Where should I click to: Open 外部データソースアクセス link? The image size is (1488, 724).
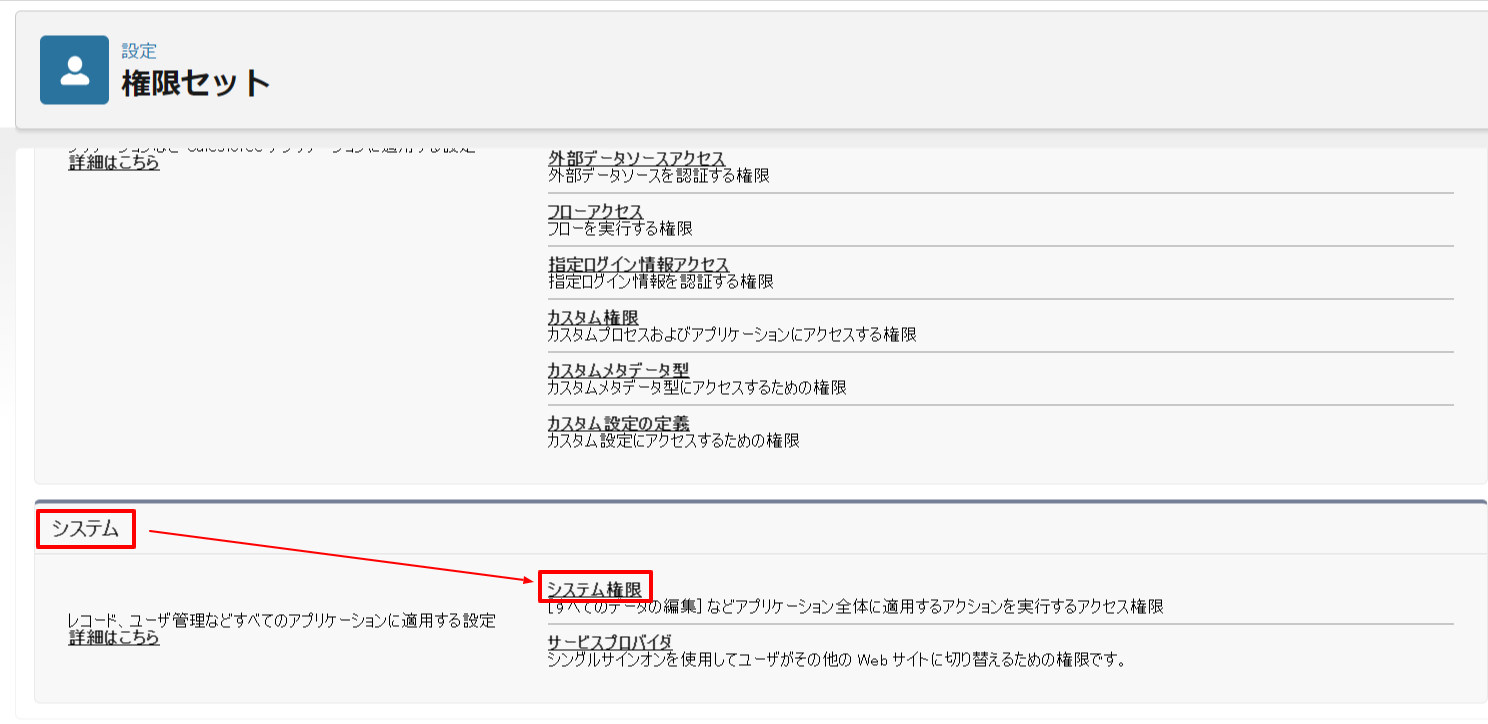[636, 158]
